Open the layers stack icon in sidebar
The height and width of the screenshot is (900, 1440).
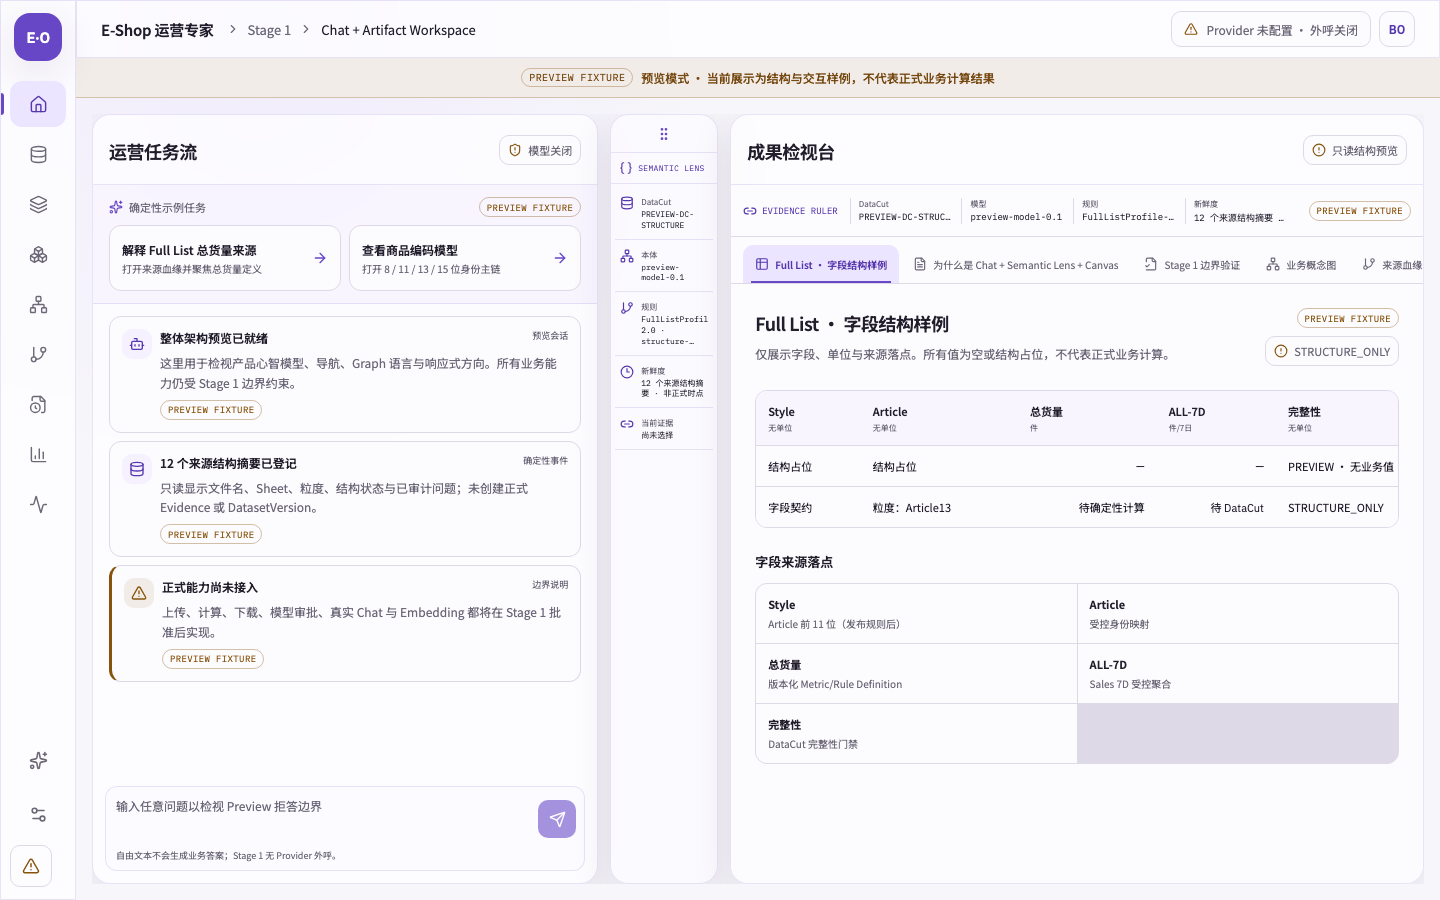pyautogui.click(x=38, y=204)
